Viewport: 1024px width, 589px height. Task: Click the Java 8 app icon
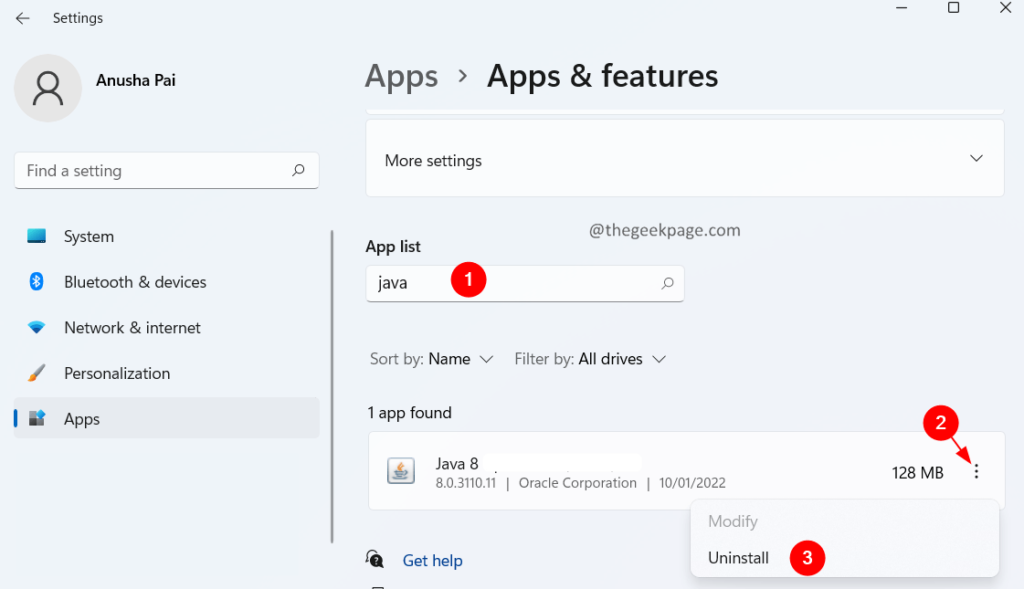pyautogui.click(x=401, y=472)
